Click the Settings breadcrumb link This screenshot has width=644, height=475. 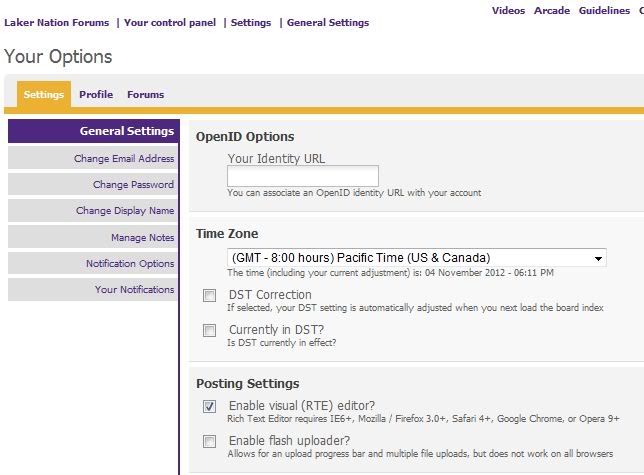pos(251,23)
